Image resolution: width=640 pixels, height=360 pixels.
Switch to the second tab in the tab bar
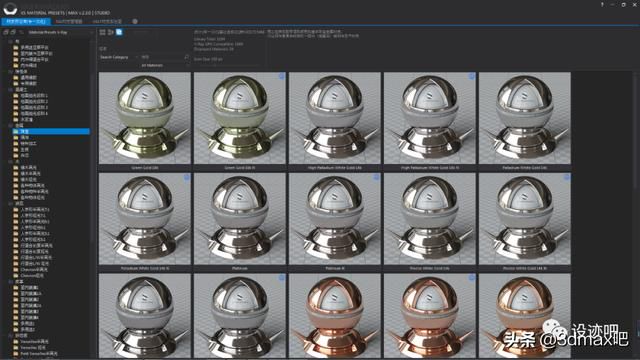69,21
